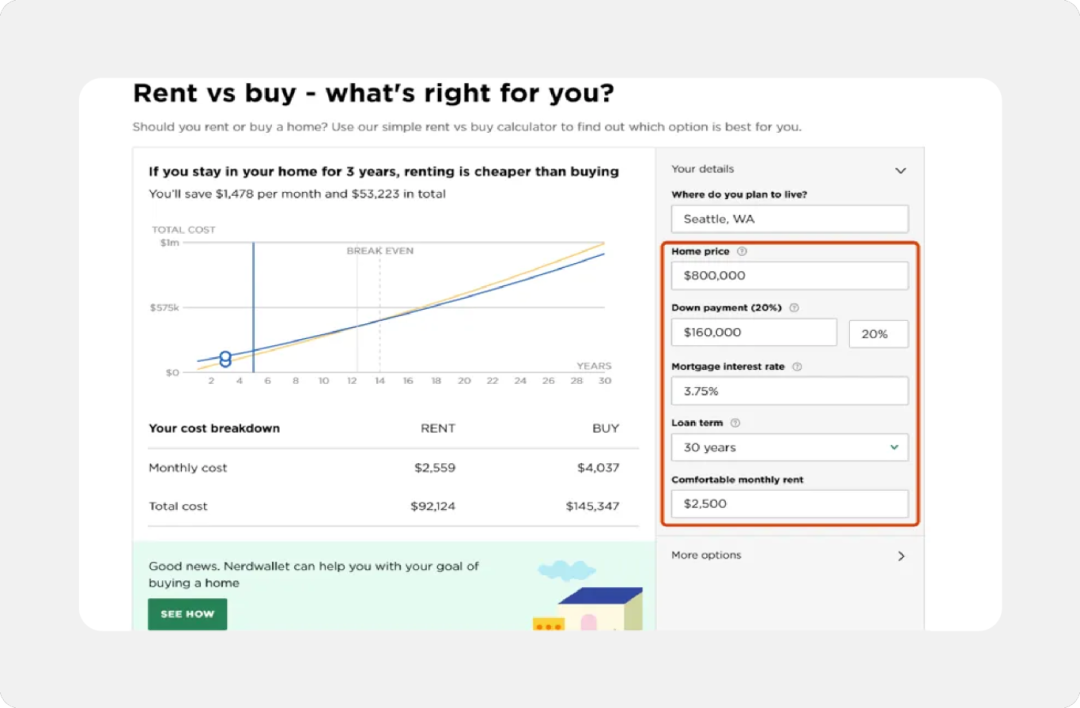Open the Loan term 30 years dropdown
1080x708 pixels.
coord(789,448)
